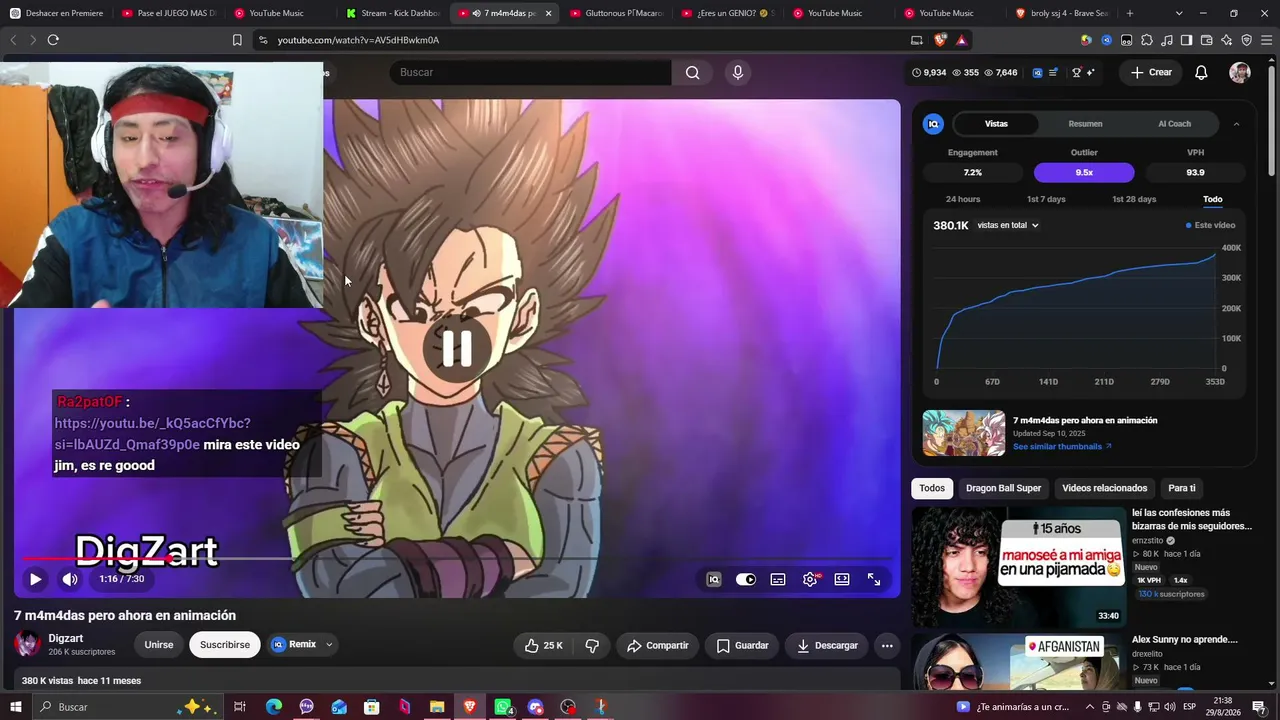Toggle autoplay switch in the video player
Viewport: 1280px width, 720px height.
point(746,579)
